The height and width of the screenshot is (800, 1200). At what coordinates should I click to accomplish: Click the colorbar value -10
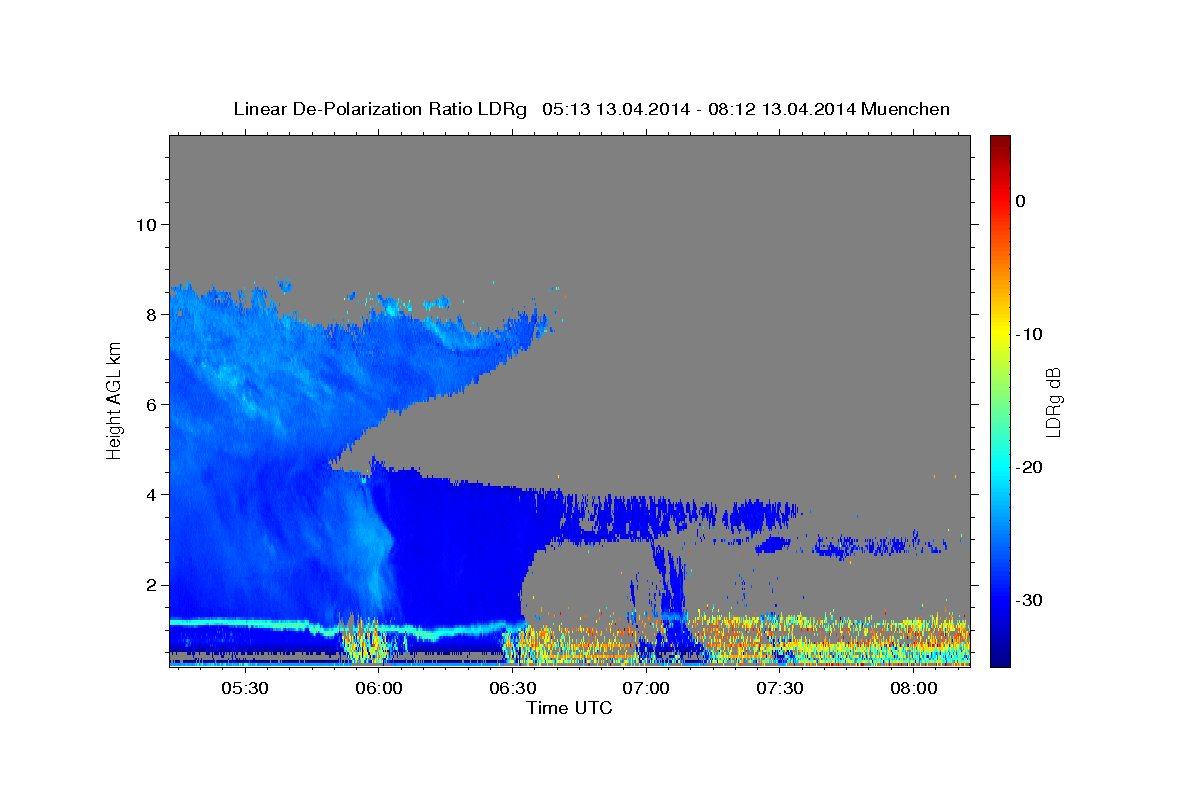(1029, 334)
